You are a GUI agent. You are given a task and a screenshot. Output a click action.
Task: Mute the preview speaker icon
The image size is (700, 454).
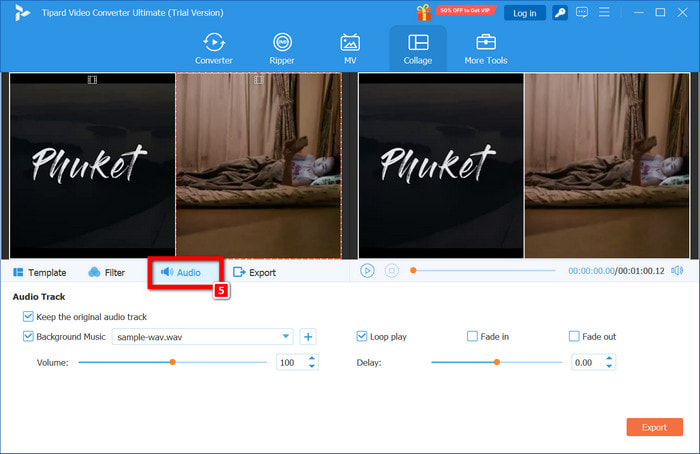click(x=677, y=271)
